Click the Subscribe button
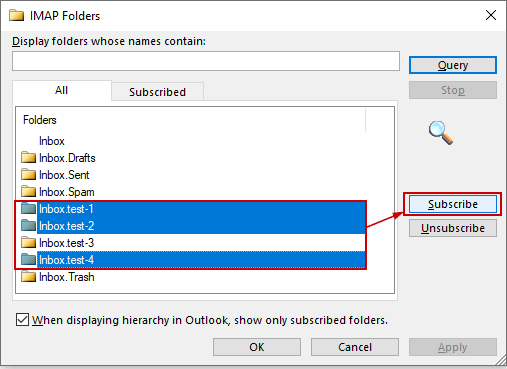Viewport: 507px width, 369px height. pos(453,204)
